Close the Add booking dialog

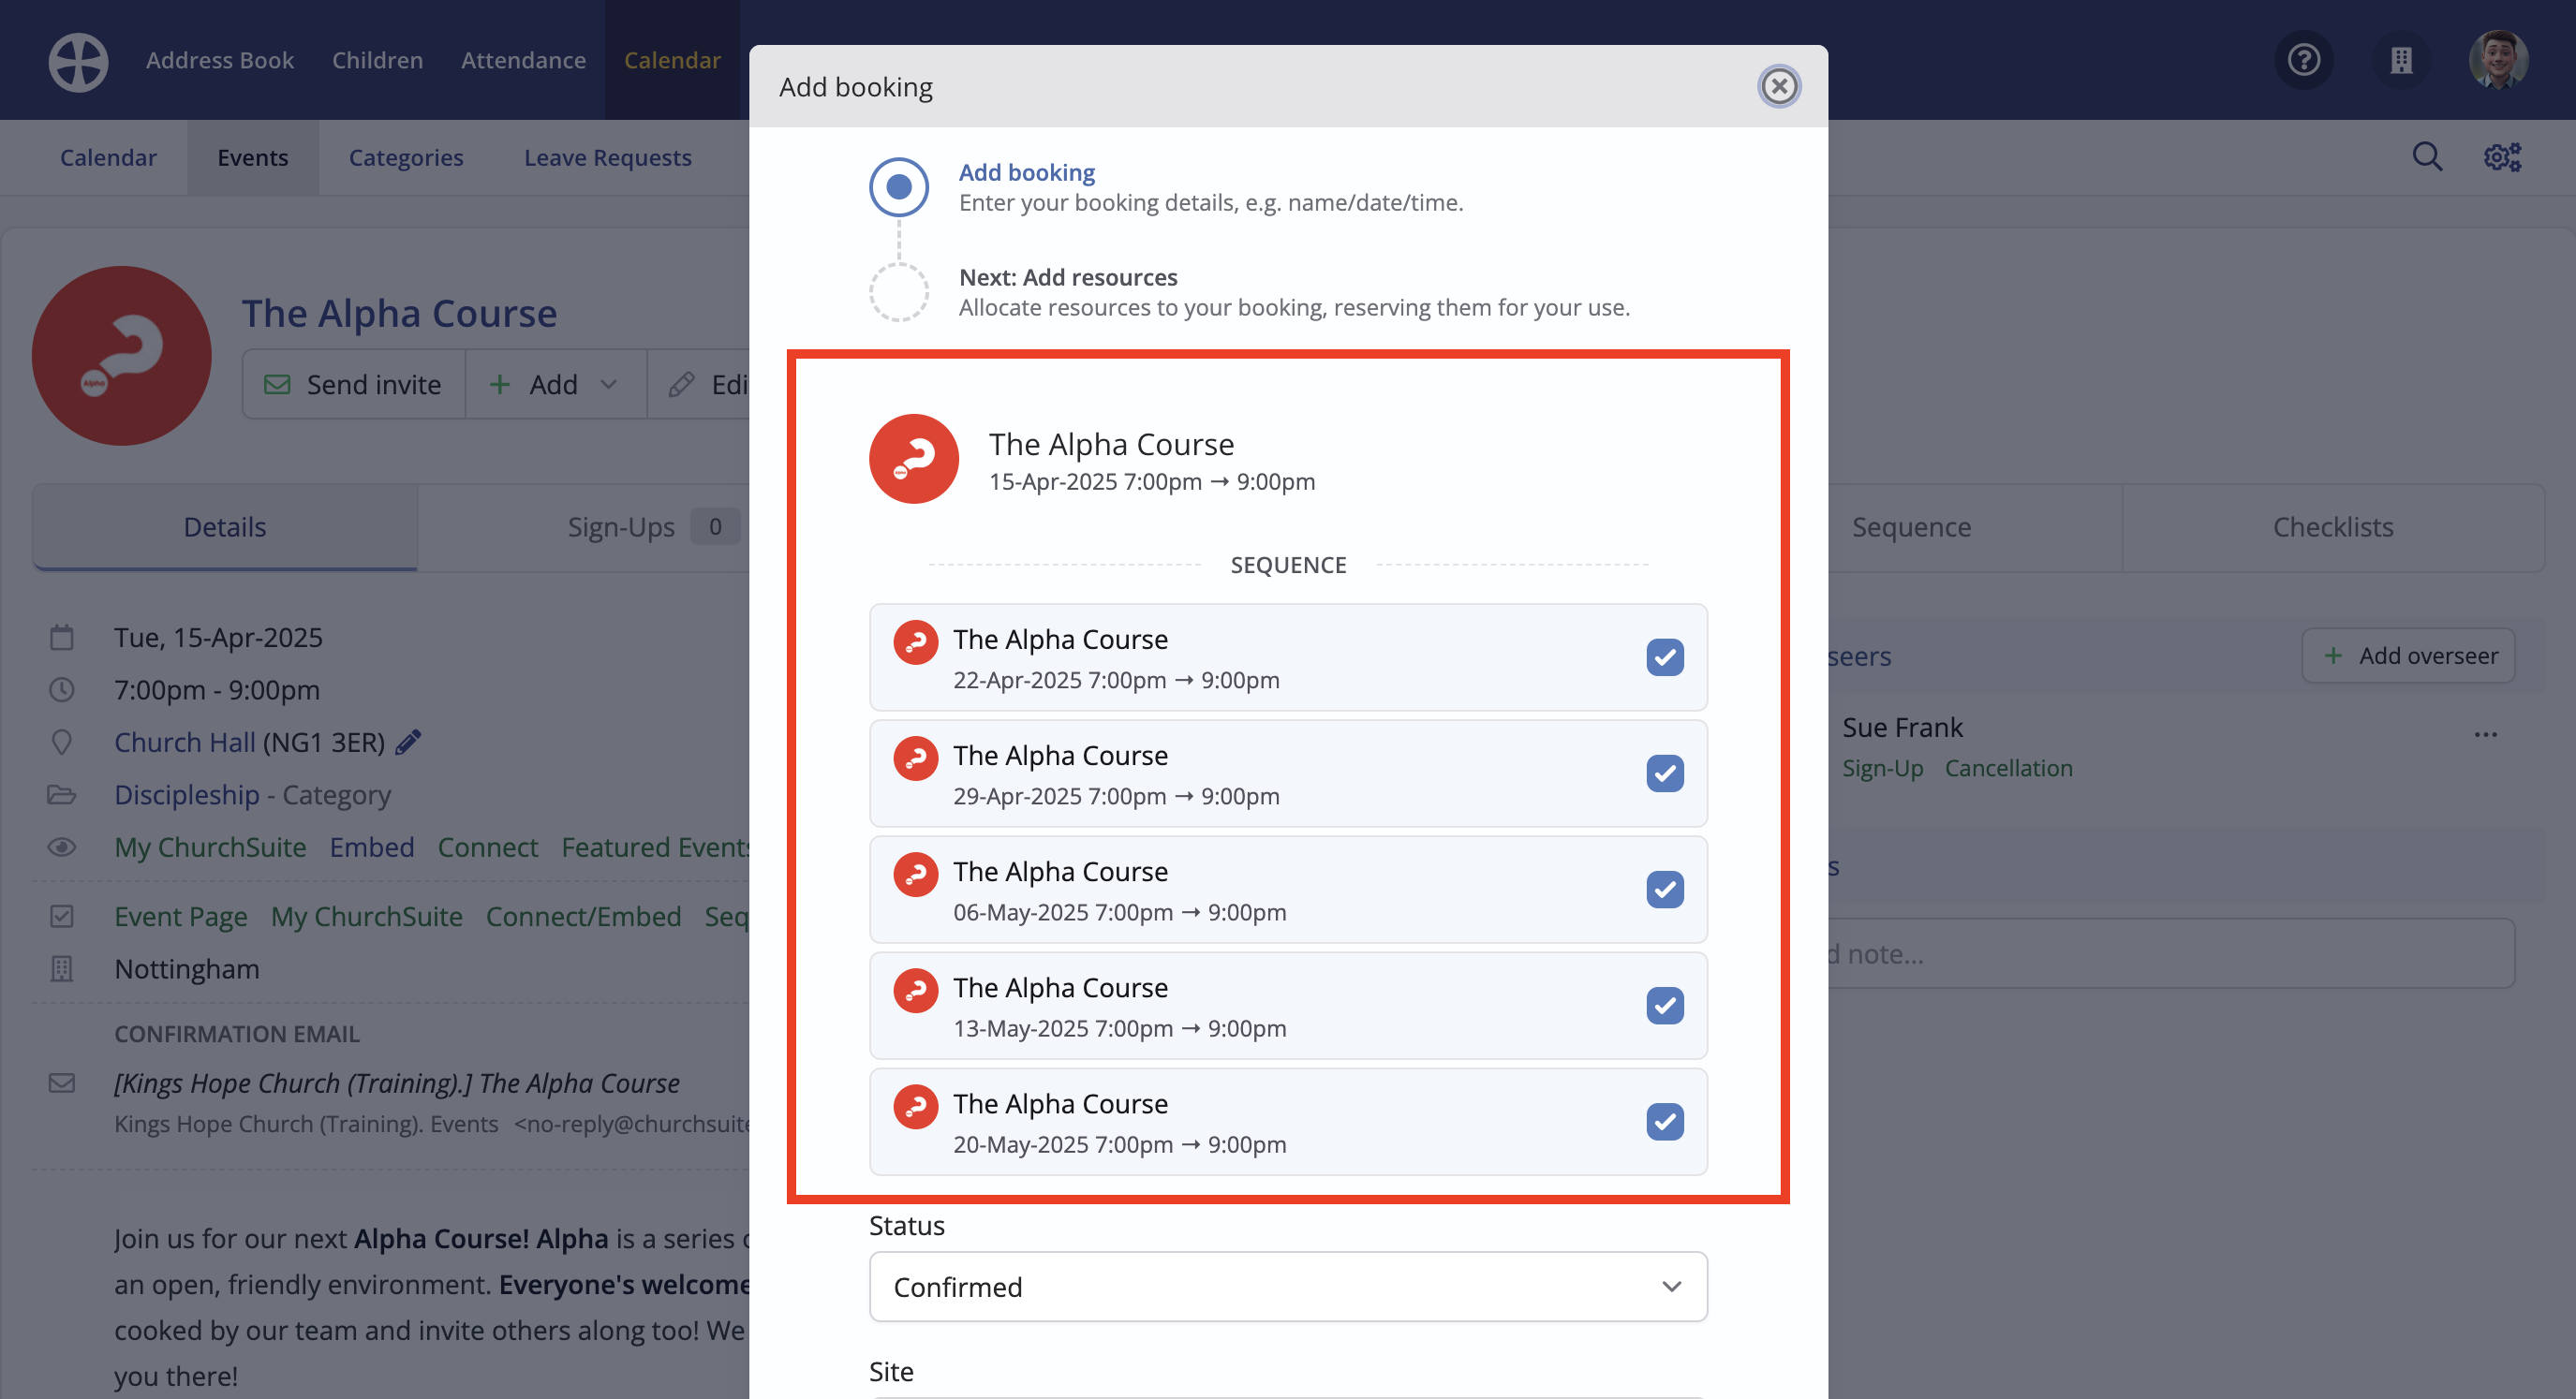1779,87
